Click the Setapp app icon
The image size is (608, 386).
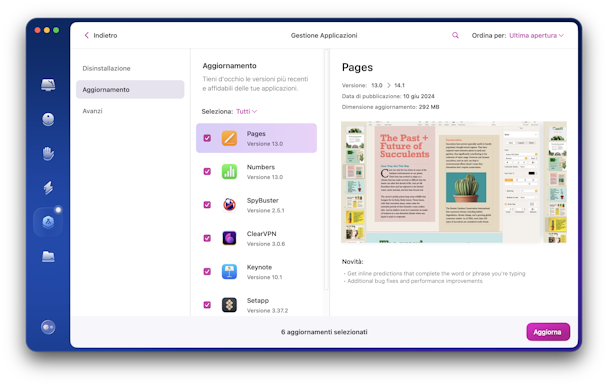click(229, 305)
